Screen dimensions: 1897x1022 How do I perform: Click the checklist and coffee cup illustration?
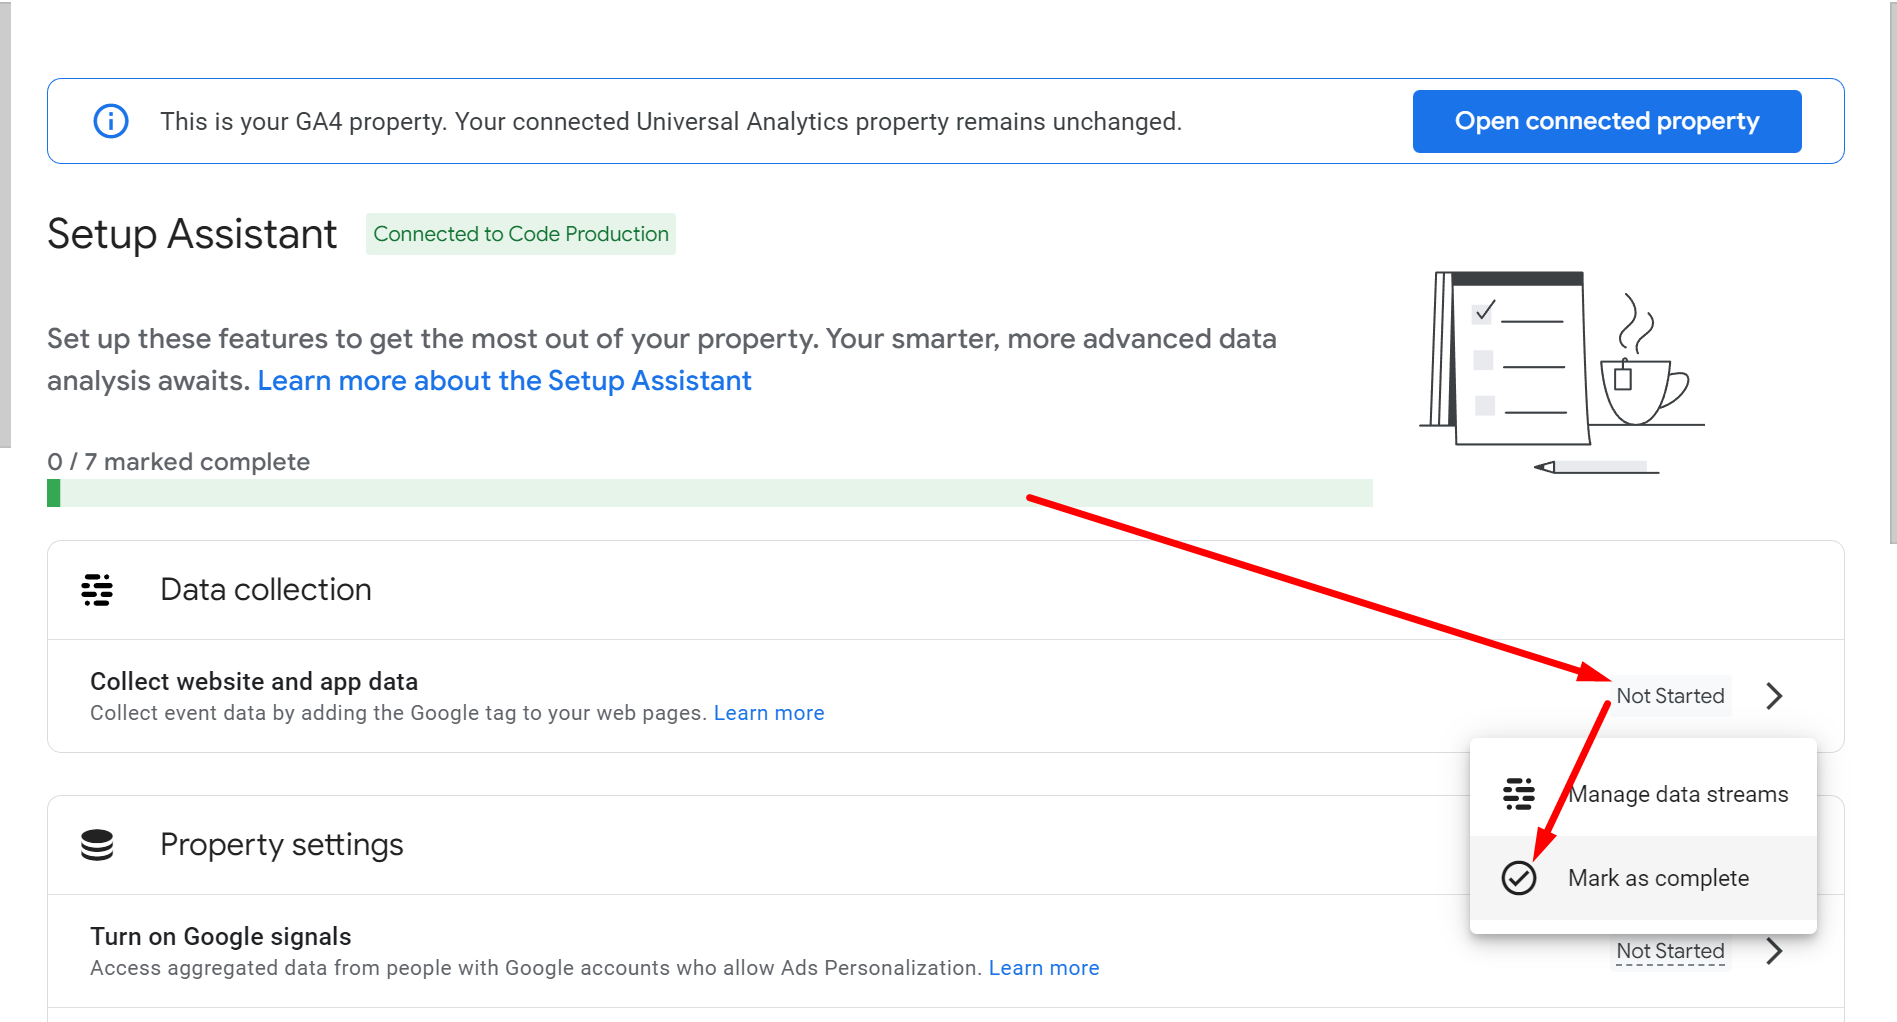pyautogui.click(x=1561, y=372)
